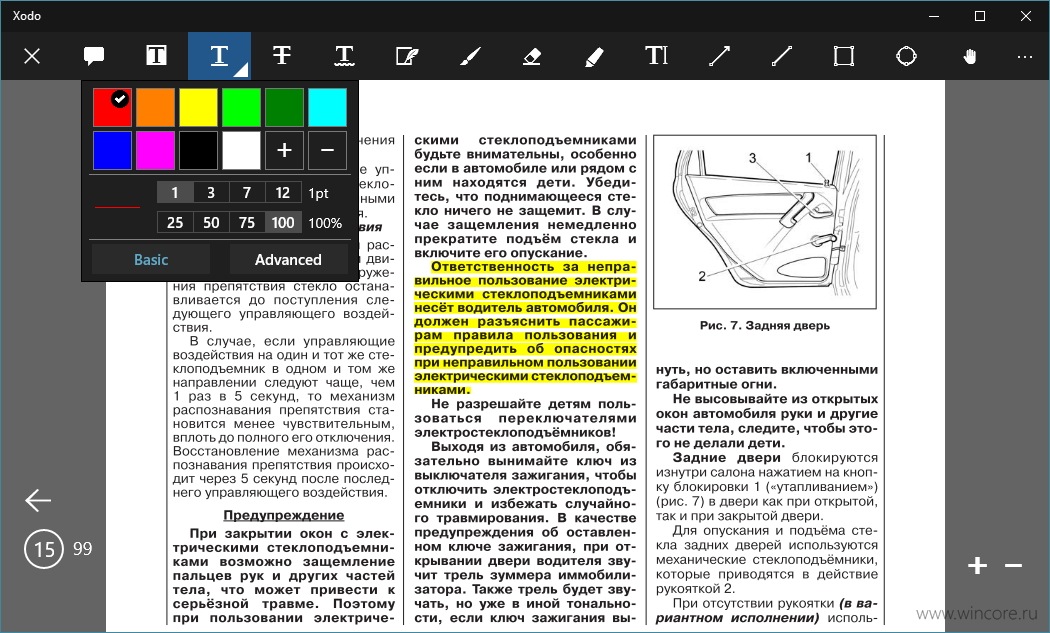Select the free highlighter marker tool
The image size is (1050, 633).
point(594,56)
